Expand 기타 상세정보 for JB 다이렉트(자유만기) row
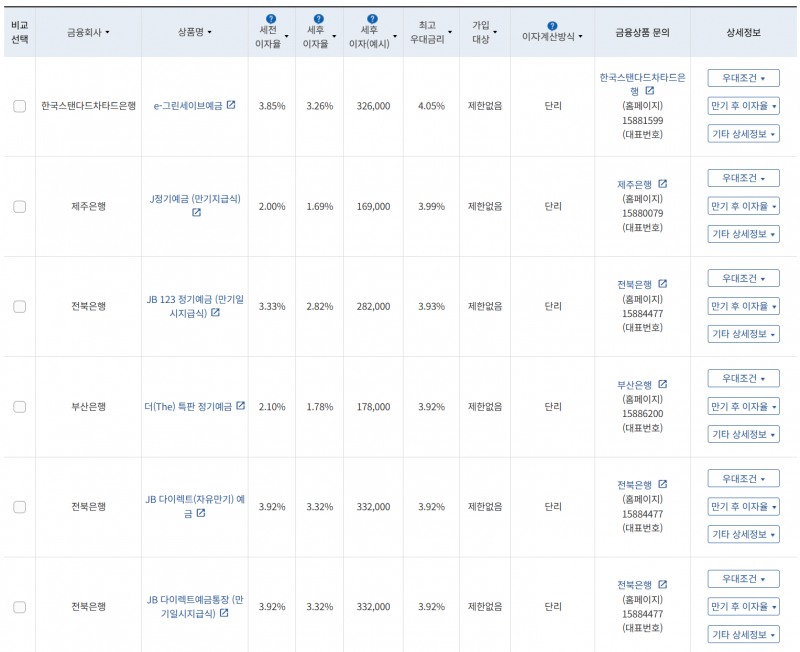The width and height of the screenshot is (800, 652). pos(743,534)
